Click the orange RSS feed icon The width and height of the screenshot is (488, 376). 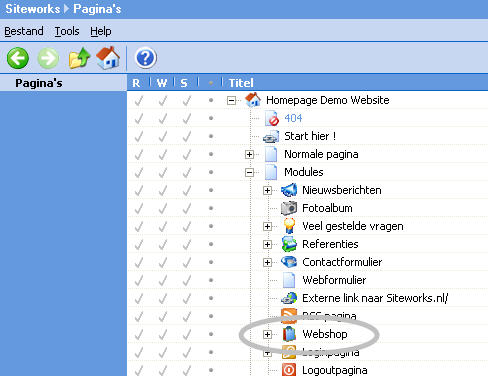pos(289,316)
